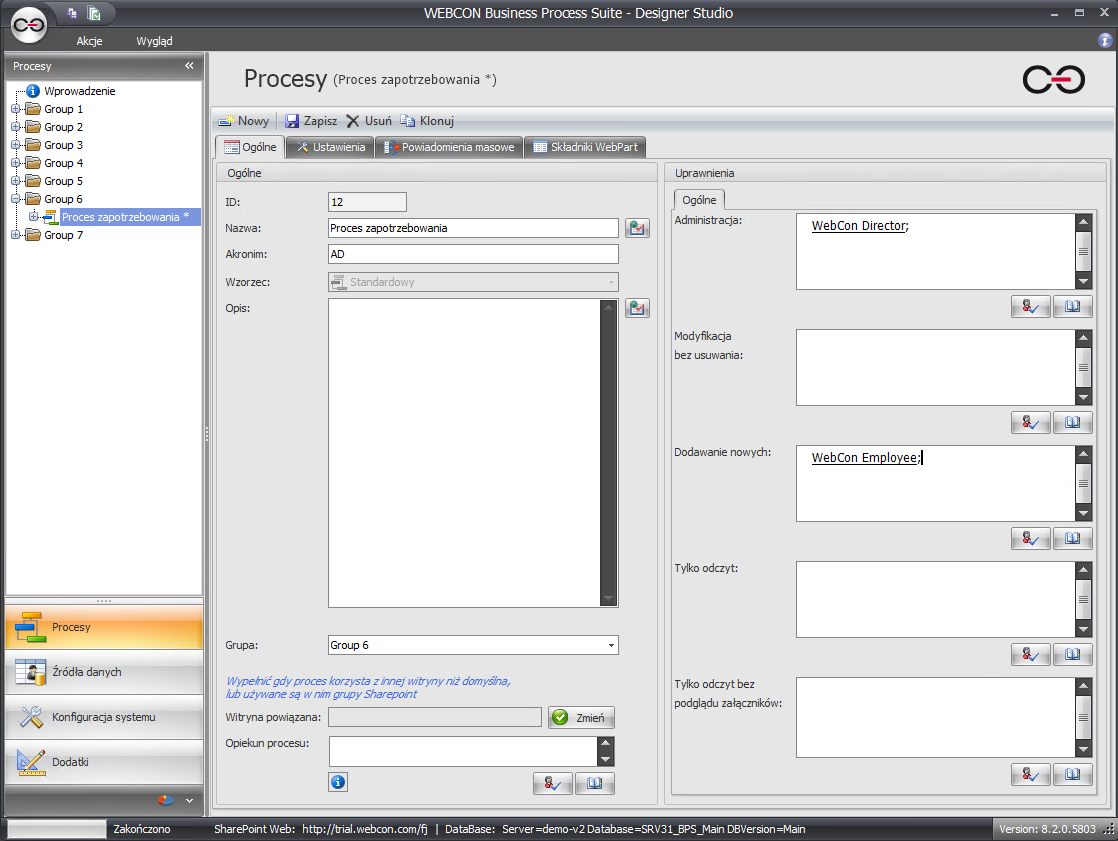
Task: Open the translation icon next to Opis
Action: 637,308
